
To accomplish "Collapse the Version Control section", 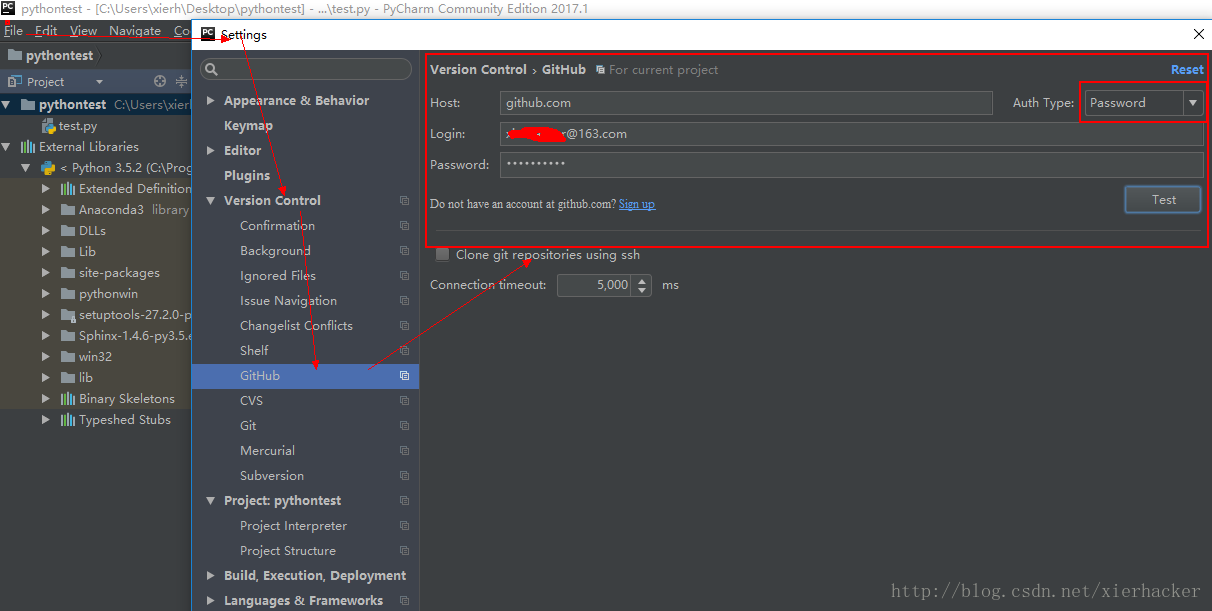I will (210, 201).
